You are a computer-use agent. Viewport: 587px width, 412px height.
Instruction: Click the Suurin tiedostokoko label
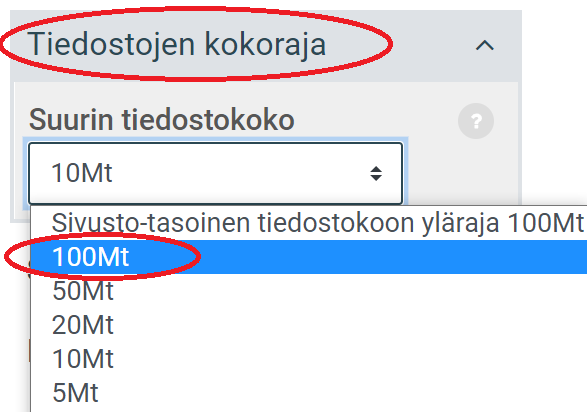[x=162, y=120]
